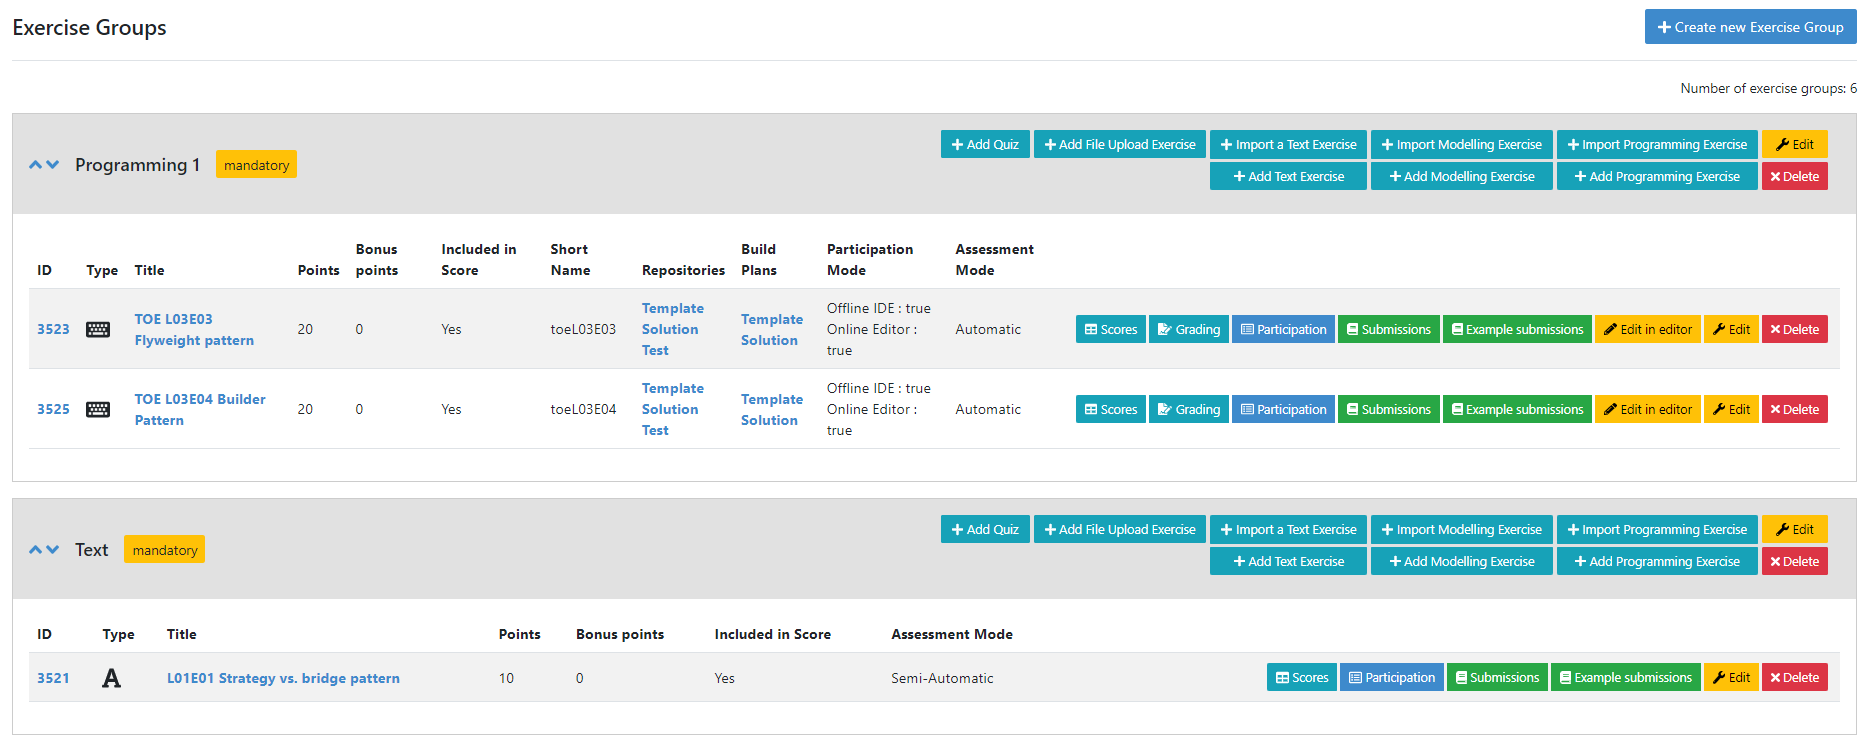Click Import Programming Exercise in Programming 1
The height and width of the screenshot is (744, 1862).
coord(1657,144)
